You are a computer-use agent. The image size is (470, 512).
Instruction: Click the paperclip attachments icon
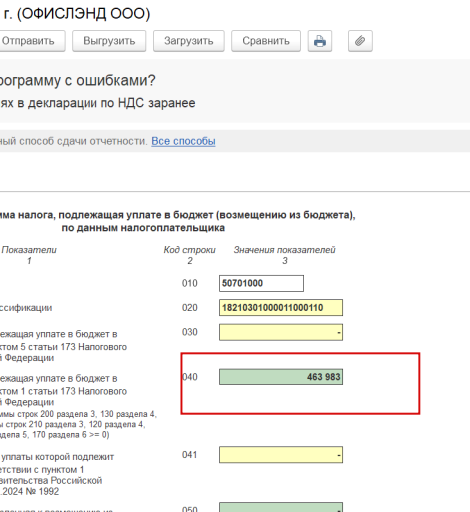tap(360, 41)
